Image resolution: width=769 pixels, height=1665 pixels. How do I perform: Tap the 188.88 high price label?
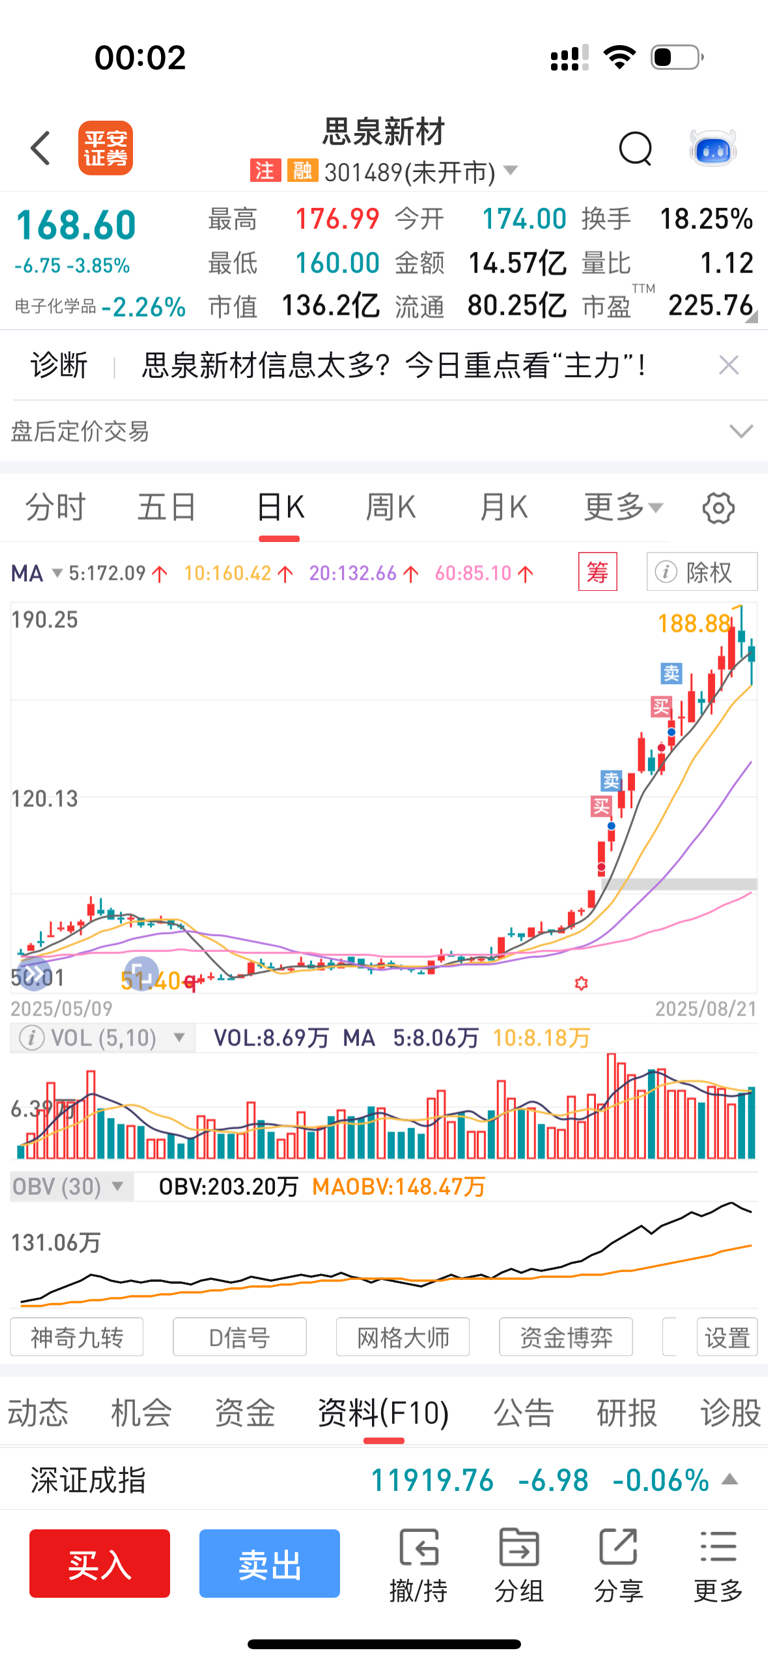[x=694, y=624]
